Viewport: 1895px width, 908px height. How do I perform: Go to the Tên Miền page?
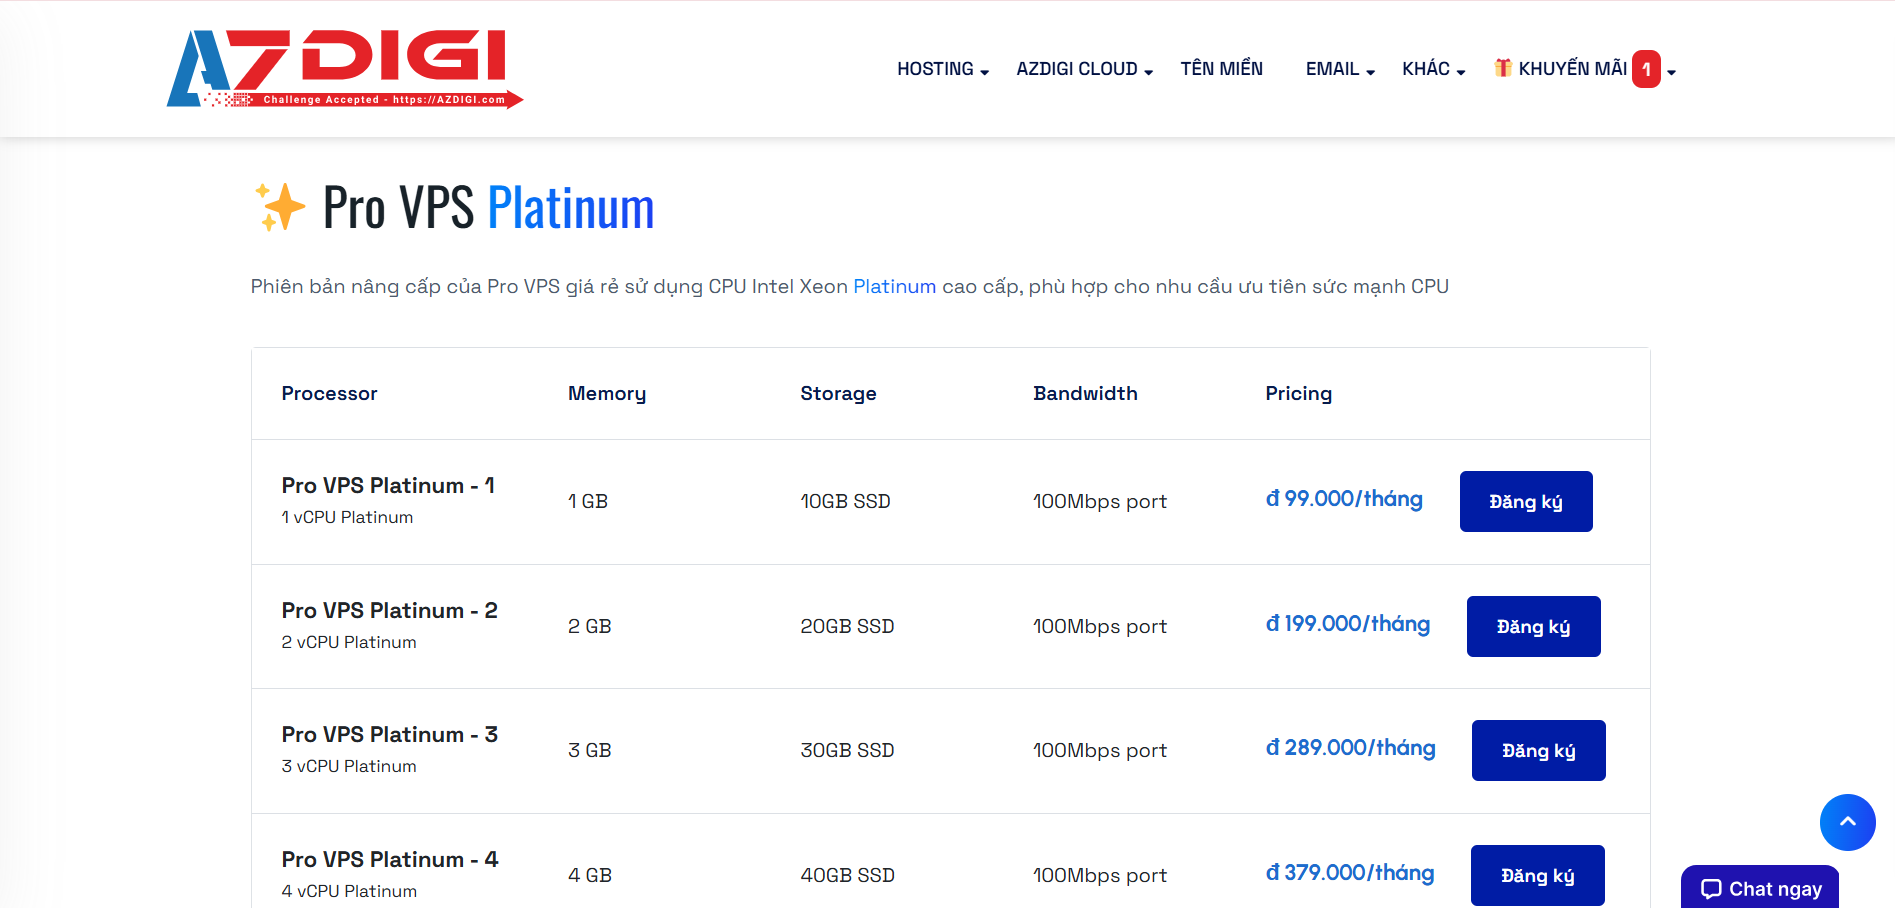pos(1221,69)
